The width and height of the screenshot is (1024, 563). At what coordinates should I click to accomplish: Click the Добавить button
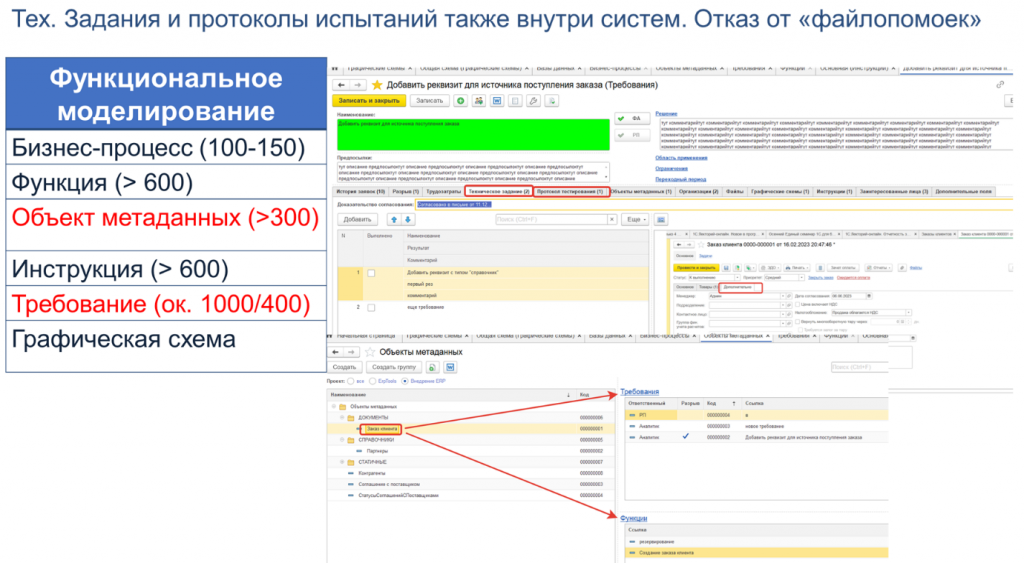click(x=357, y=219)
